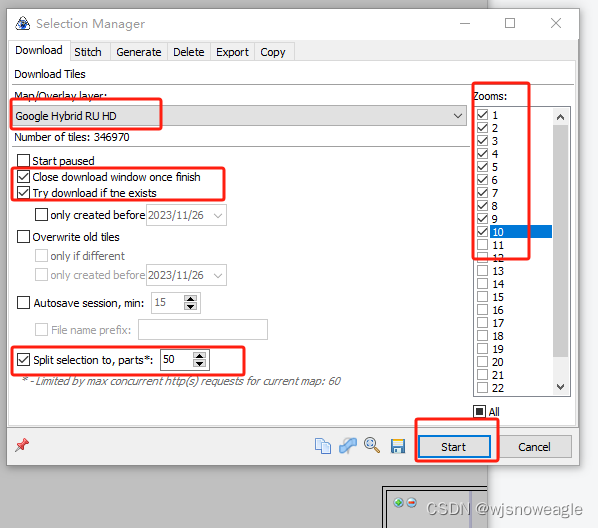
Task: Click the green plus icon in background window
Action: click(x=399, y=502)
